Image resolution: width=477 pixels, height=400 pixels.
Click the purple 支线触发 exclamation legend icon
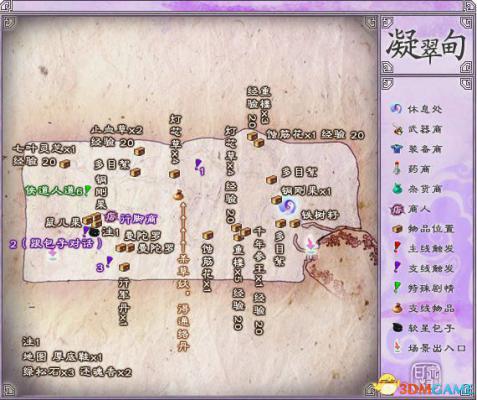click(x=397, y=268)
